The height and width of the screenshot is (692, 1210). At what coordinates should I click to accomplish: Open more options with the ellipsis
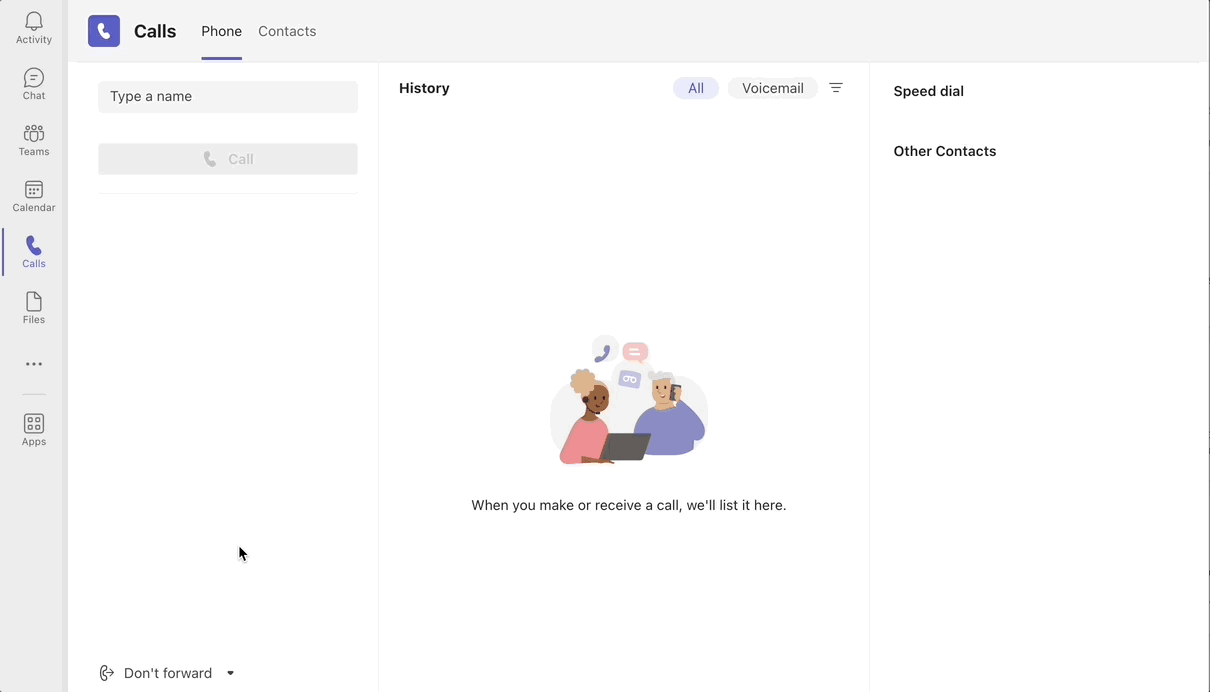pos(33,364)
